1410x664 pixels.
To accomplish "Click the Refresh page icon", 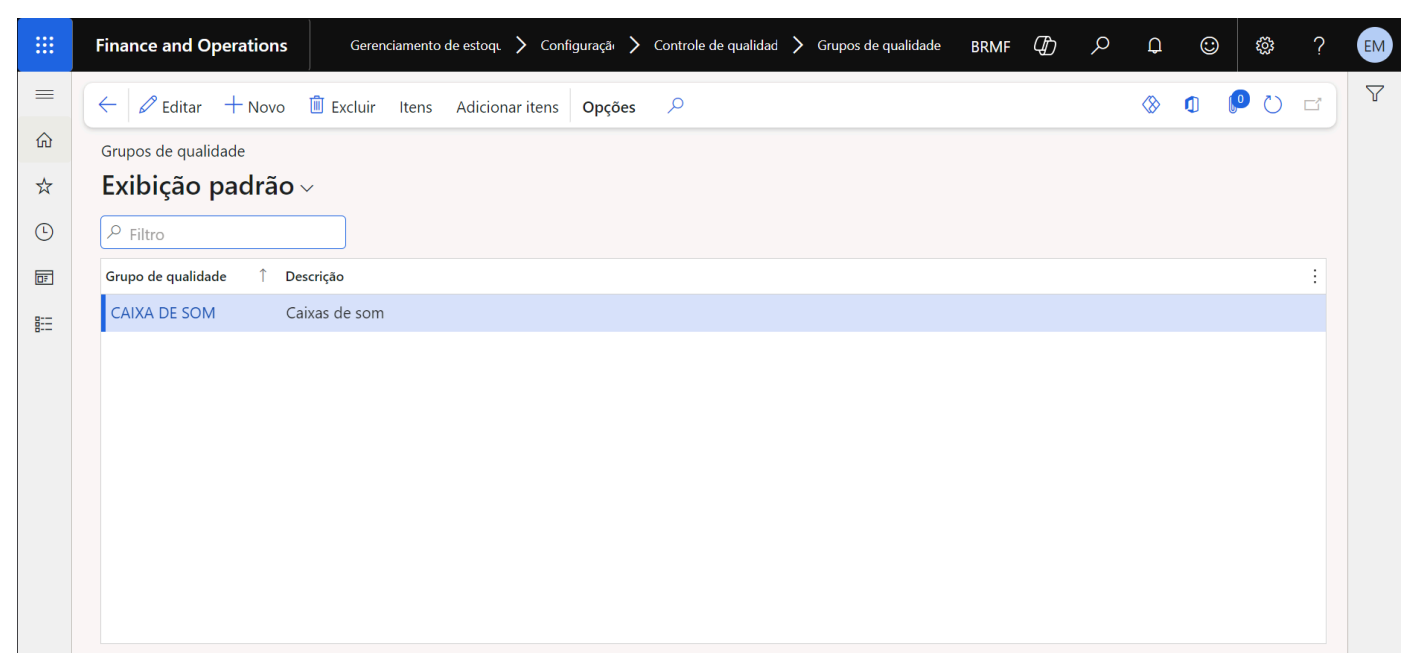I will (1272, 105).
